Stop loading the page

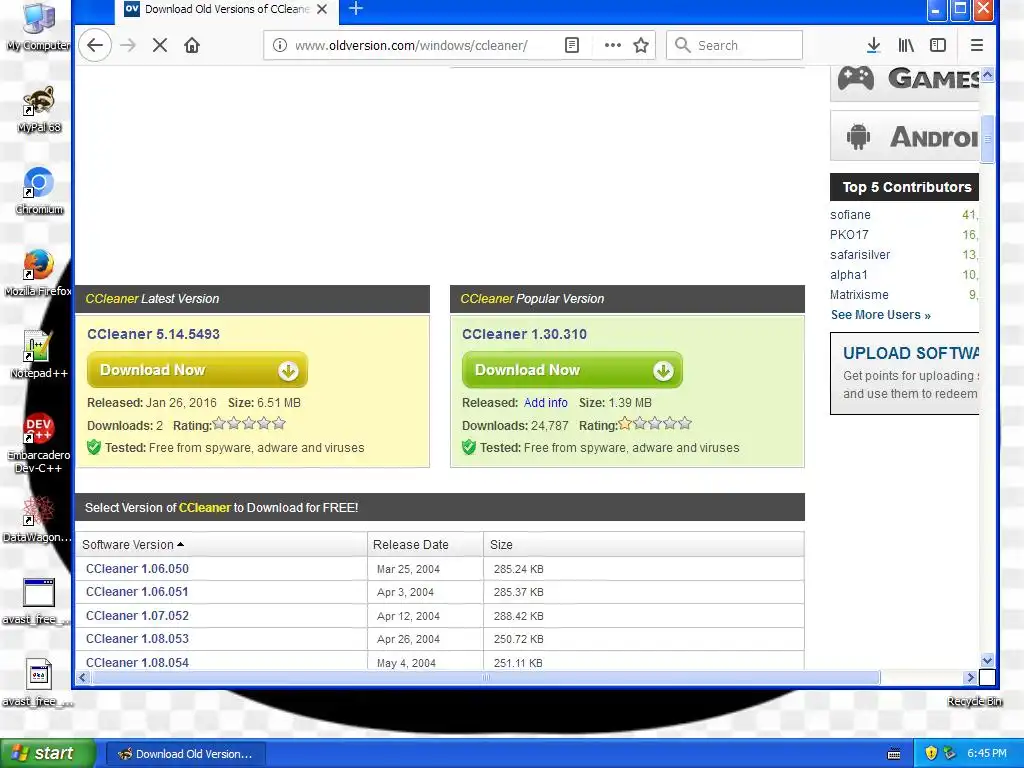pyautogui.click(x=160, y=45)
